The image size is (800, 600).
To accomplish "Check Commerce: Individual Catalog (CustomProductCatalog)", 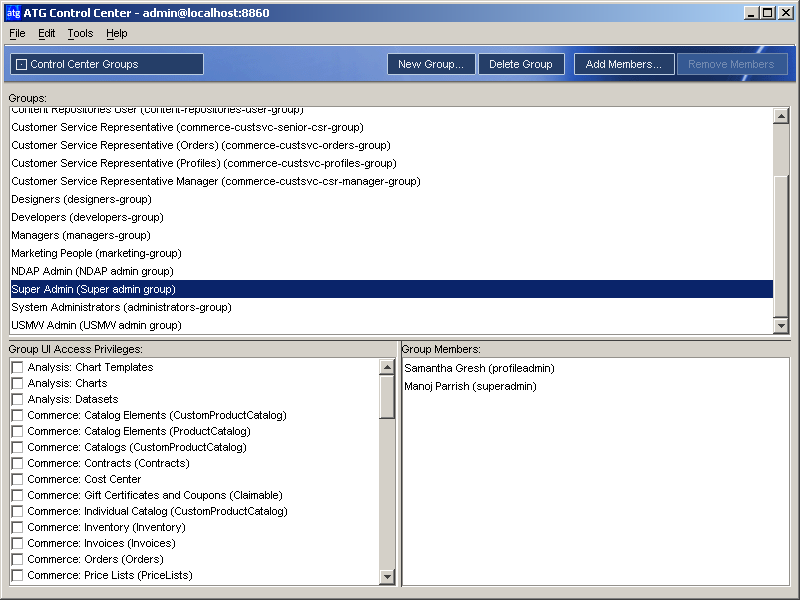I will pos(17,511).
